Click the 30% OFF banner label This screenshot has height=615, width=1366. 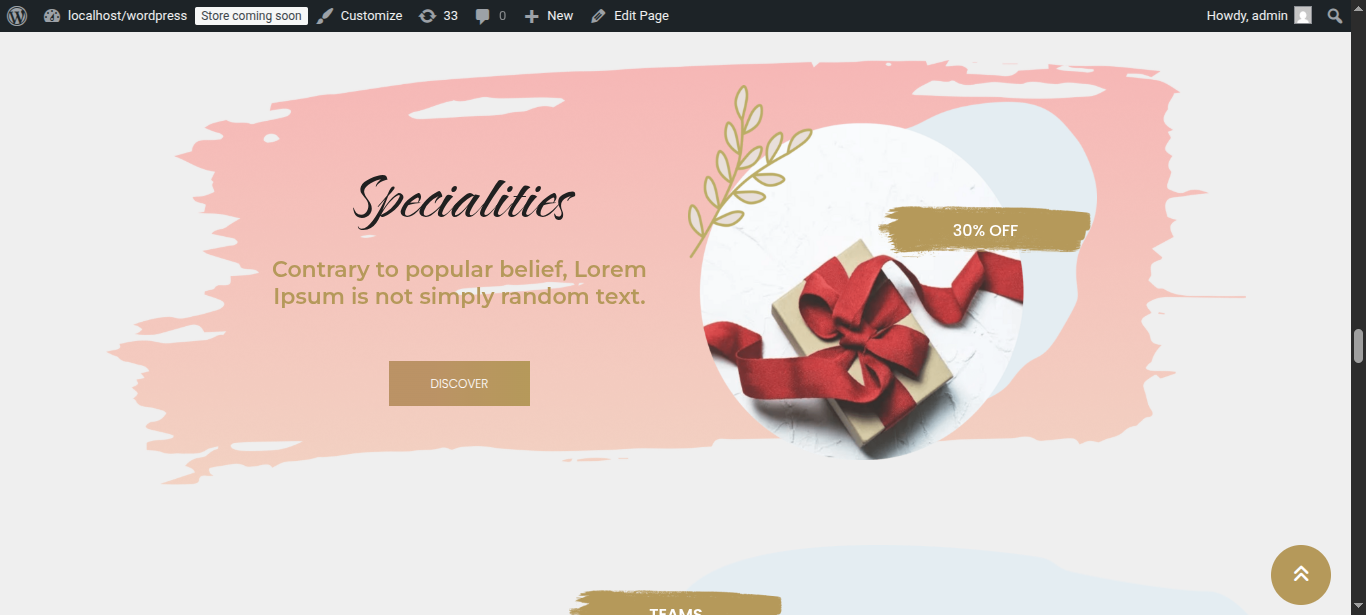(x=985, y=231)
